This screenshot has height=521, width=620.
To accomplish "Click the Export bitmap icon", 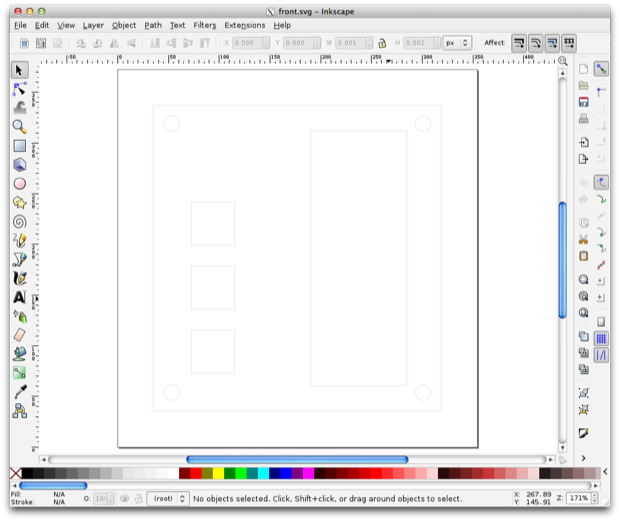I will click(x=584, y=159).
